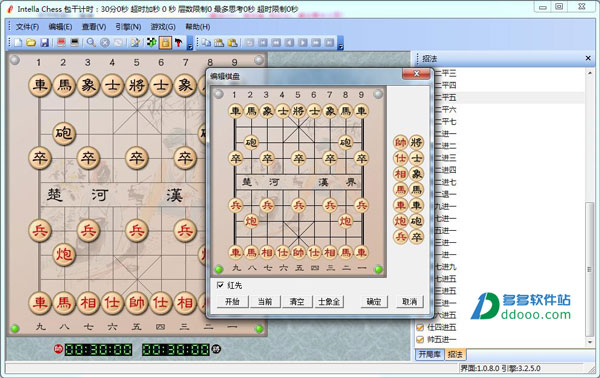Select black 砲 piece in palette
Image resolution: width=600 pixels, height=378 pixels.
click(x=416, y=221)
